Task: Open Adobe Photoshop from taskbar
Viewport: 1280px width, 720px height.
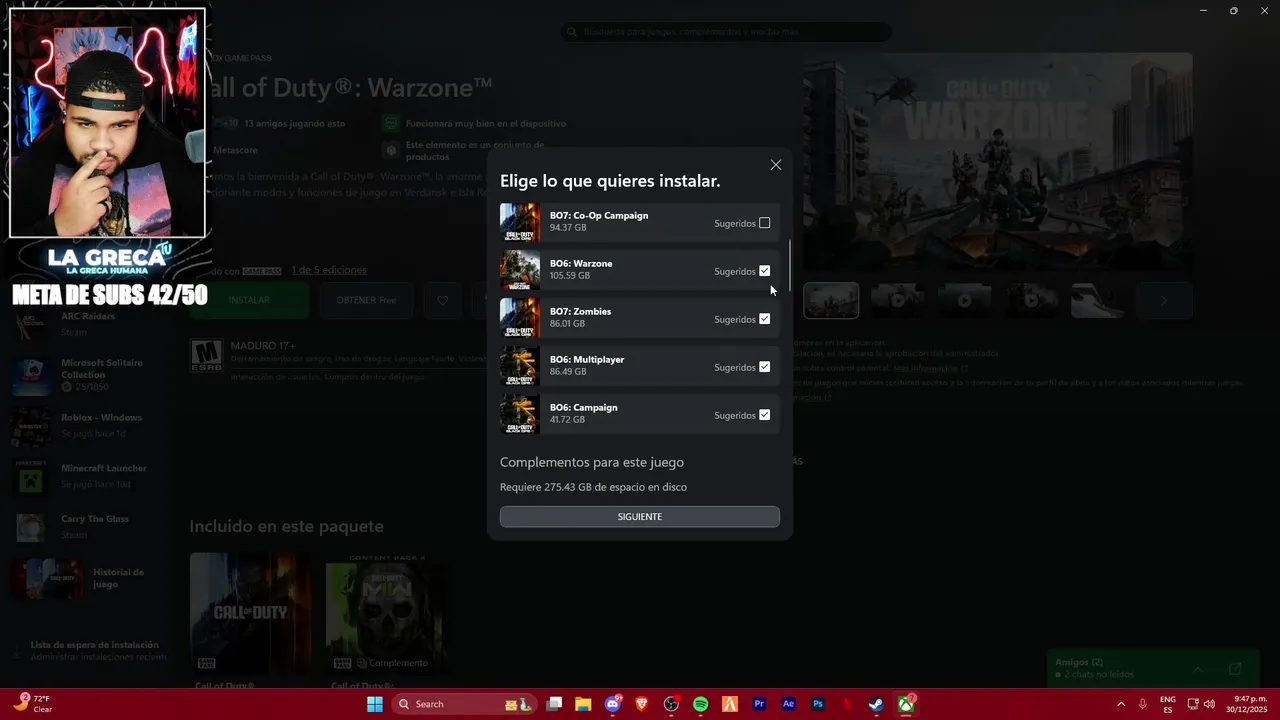Action: (817, 704)
